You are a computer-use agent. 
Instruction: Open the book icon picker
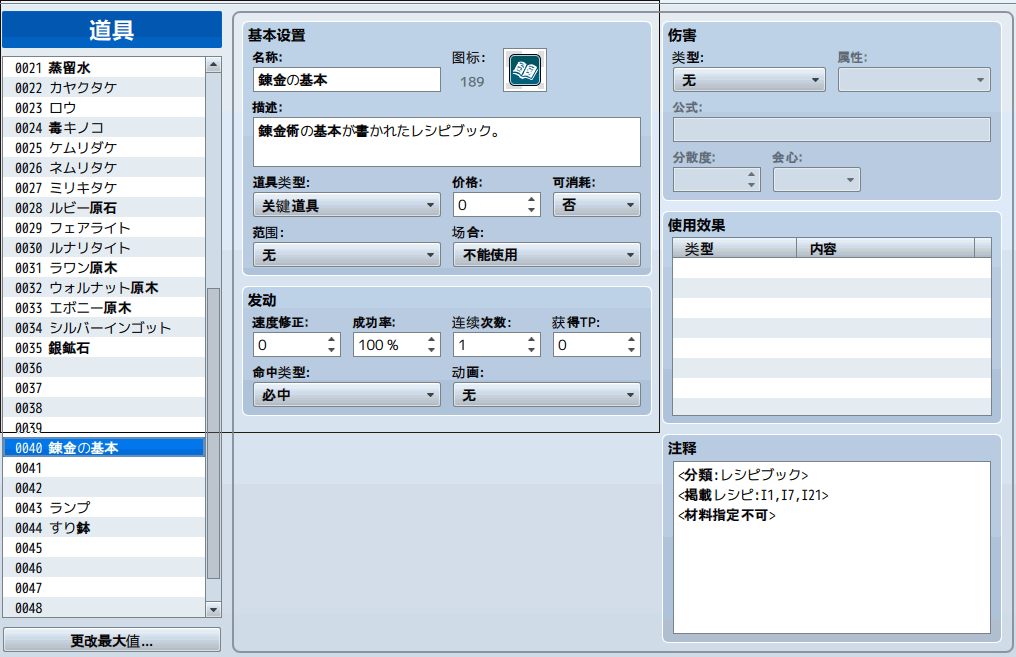coord(525,70)
